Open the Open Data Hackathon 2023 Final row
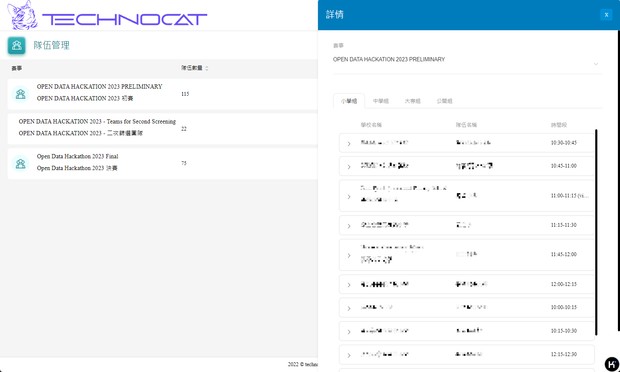This screenshot has height=372, width=620. [163, 163]
